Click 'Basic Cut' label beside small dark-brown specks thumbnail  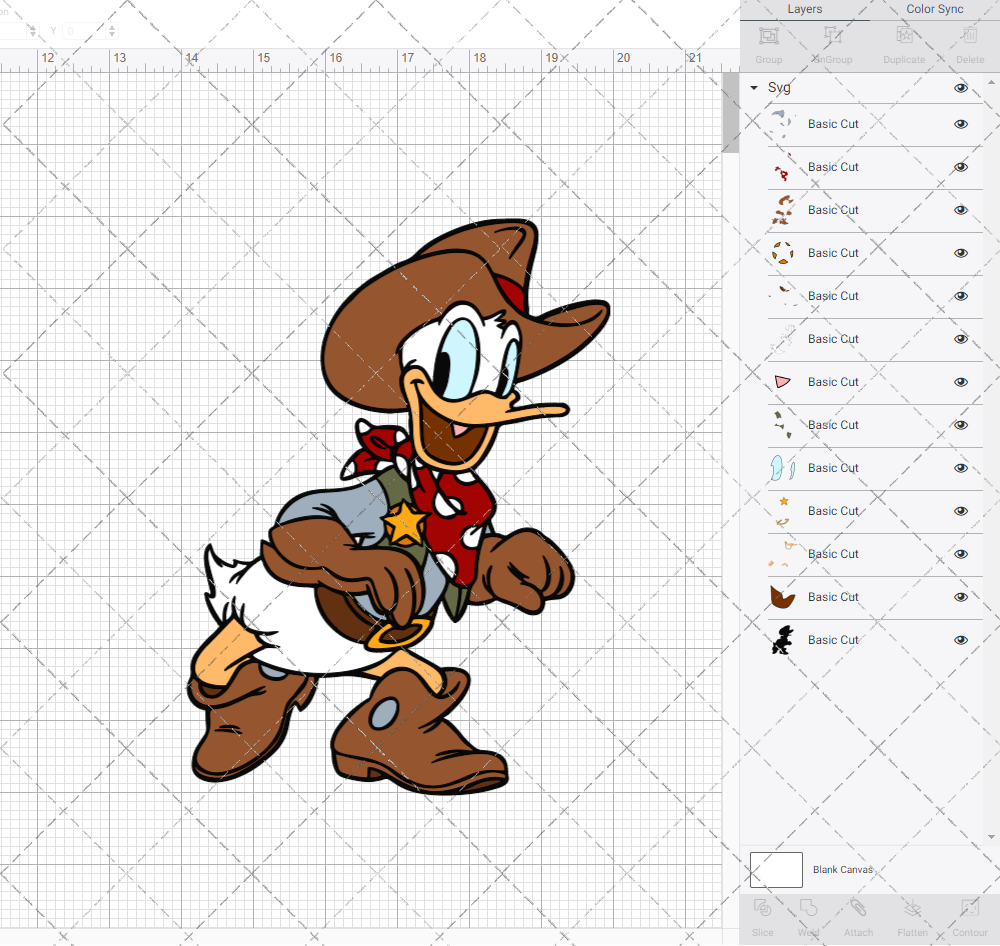tap(833, 296)
